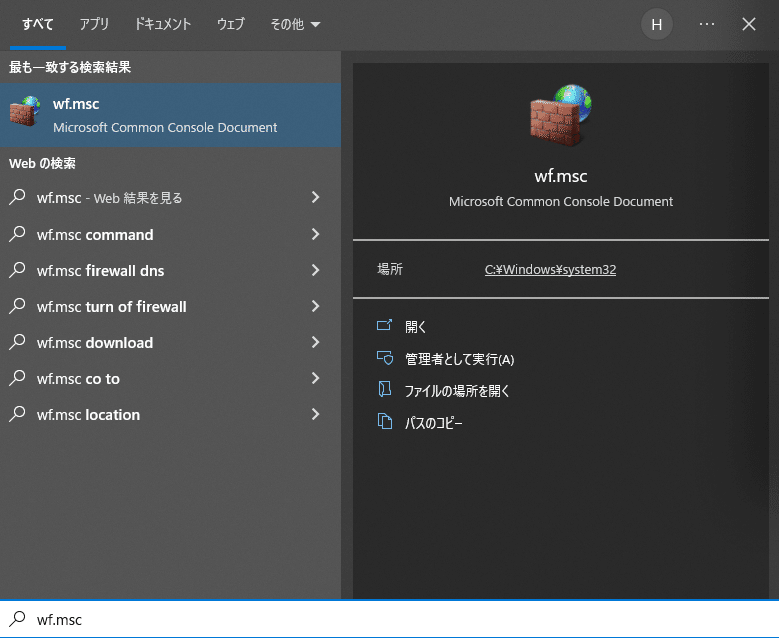The height and width of the screenshot is (638, 779).
Task: Click search icon beside 'Web 結果を見る'
Action: [17, 197]
